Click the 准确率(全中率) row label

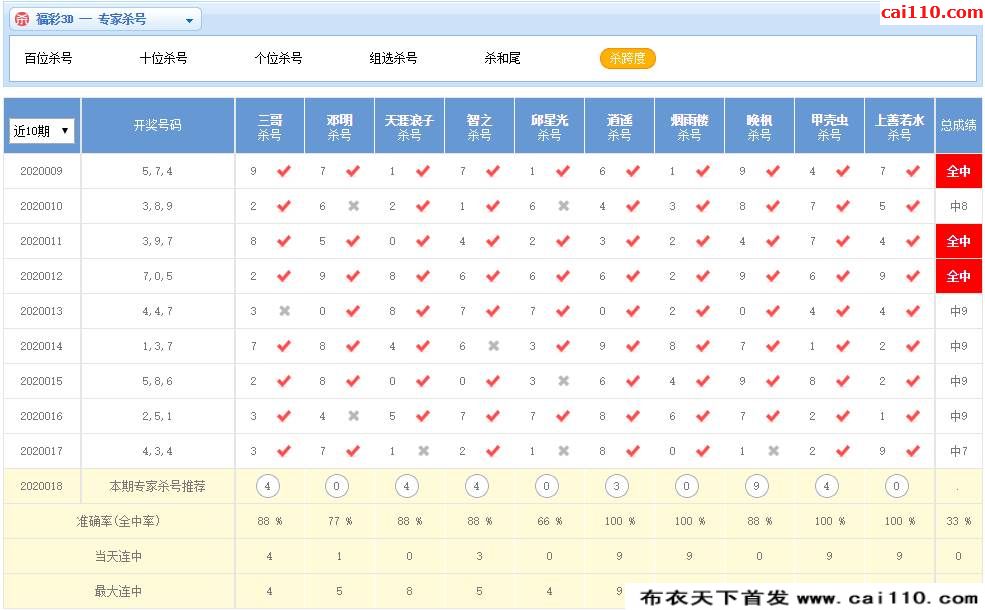tap(118, 521)
